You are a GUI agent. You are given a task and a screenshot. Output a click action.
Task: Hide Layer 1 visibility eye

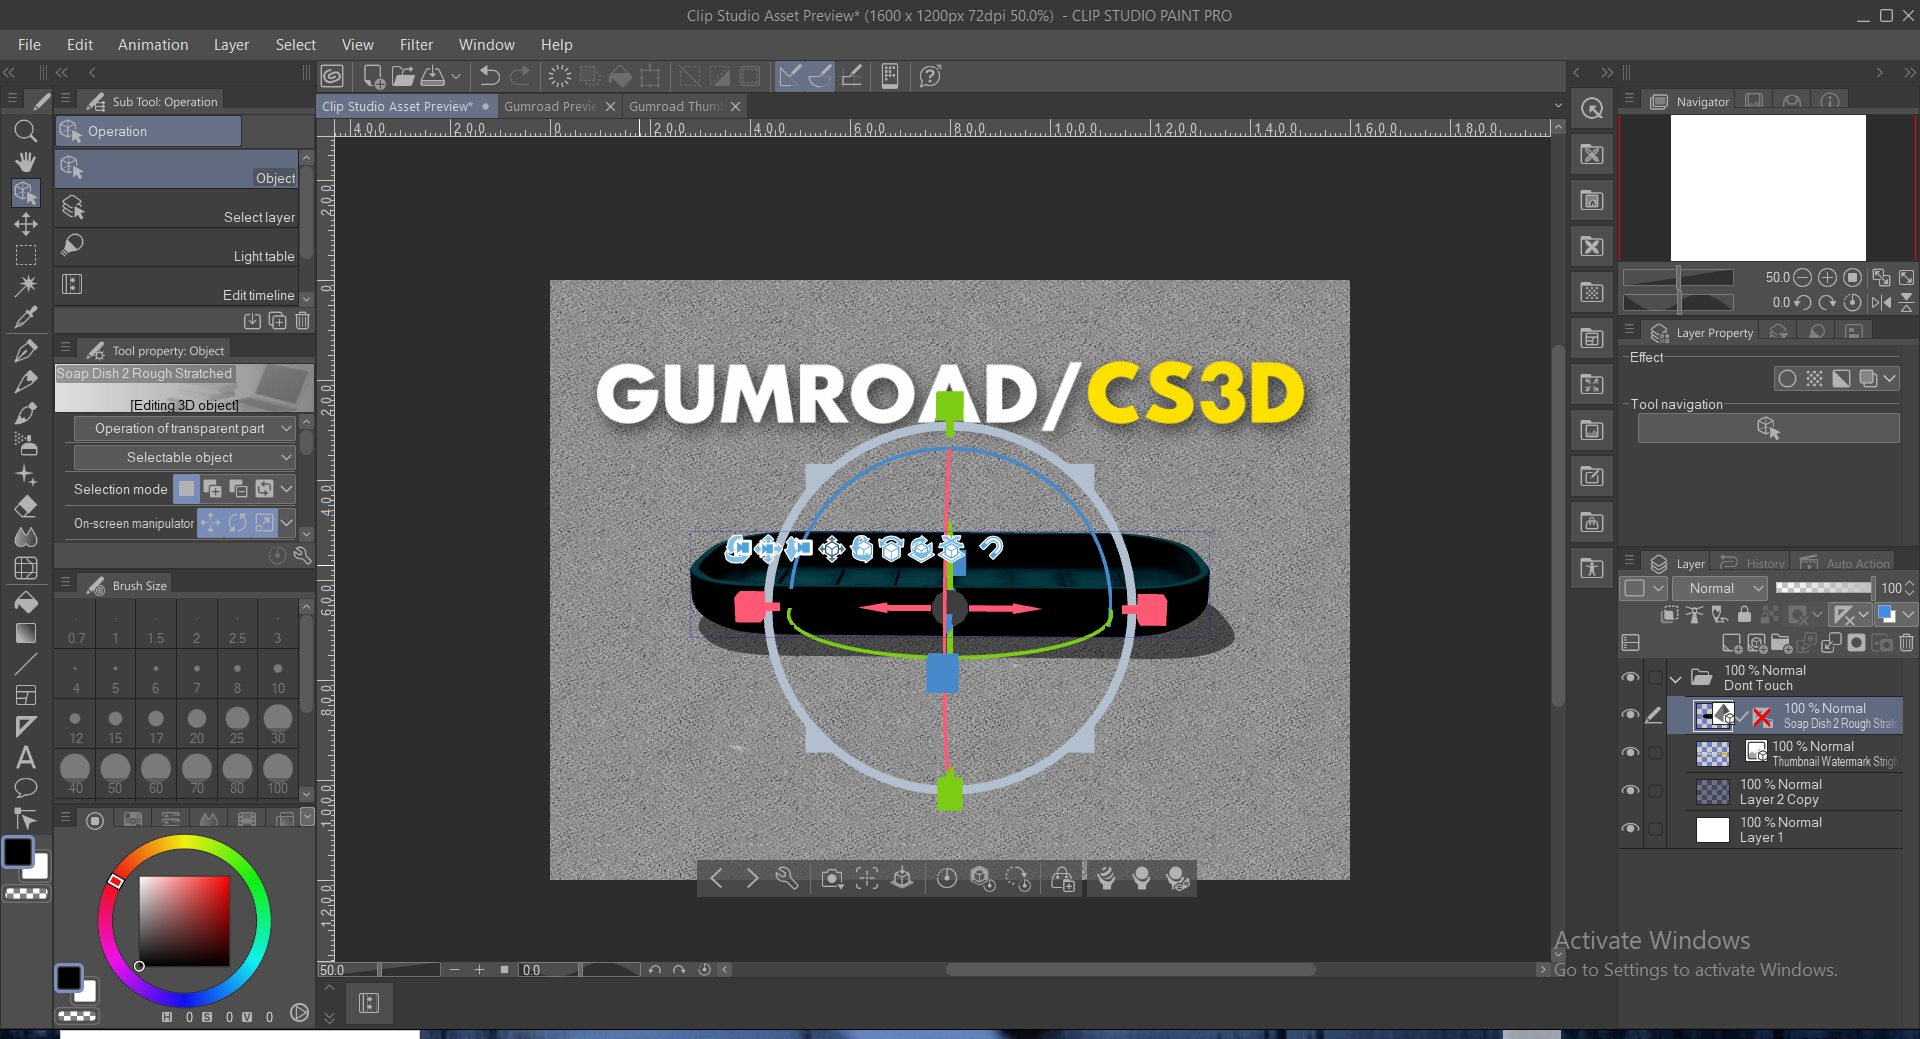tap(1630, 829)
